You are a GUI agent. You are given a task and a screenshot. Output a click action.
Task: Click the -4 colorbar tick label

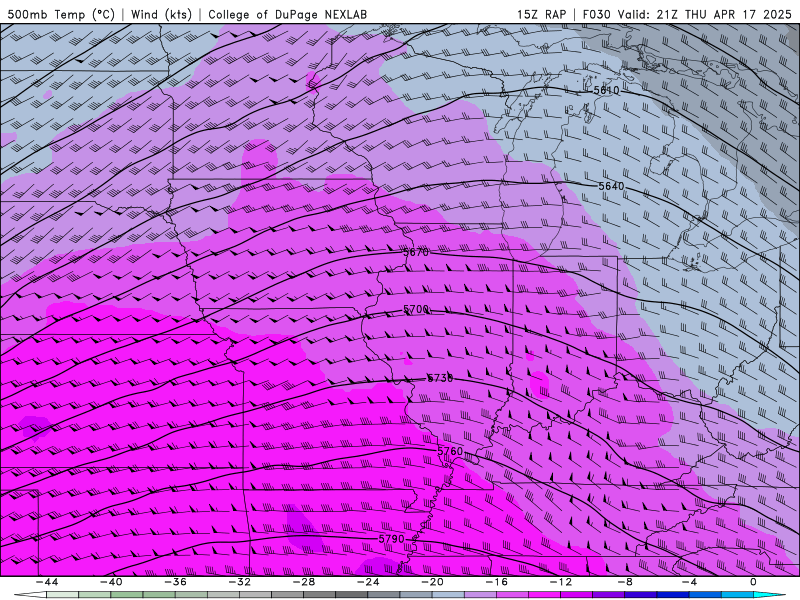click(689, 582)
